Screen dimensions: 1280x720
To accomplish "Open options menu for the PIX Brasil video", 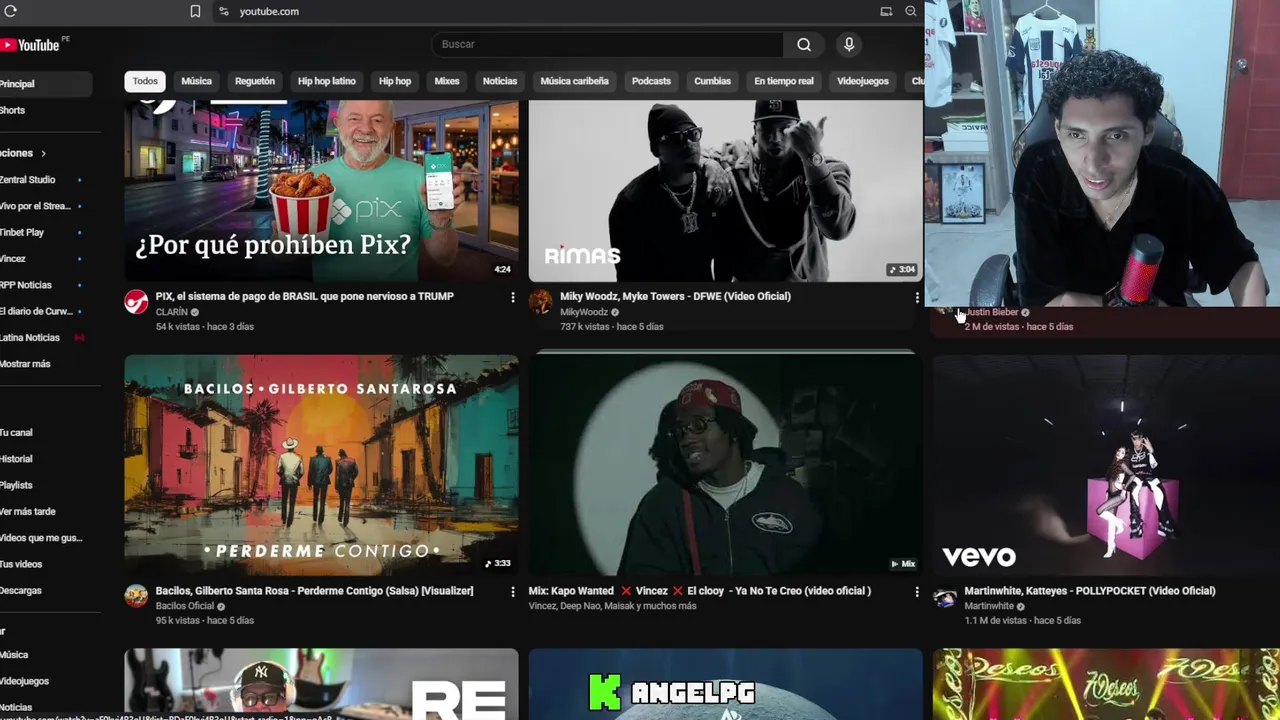I will point(513,297).
